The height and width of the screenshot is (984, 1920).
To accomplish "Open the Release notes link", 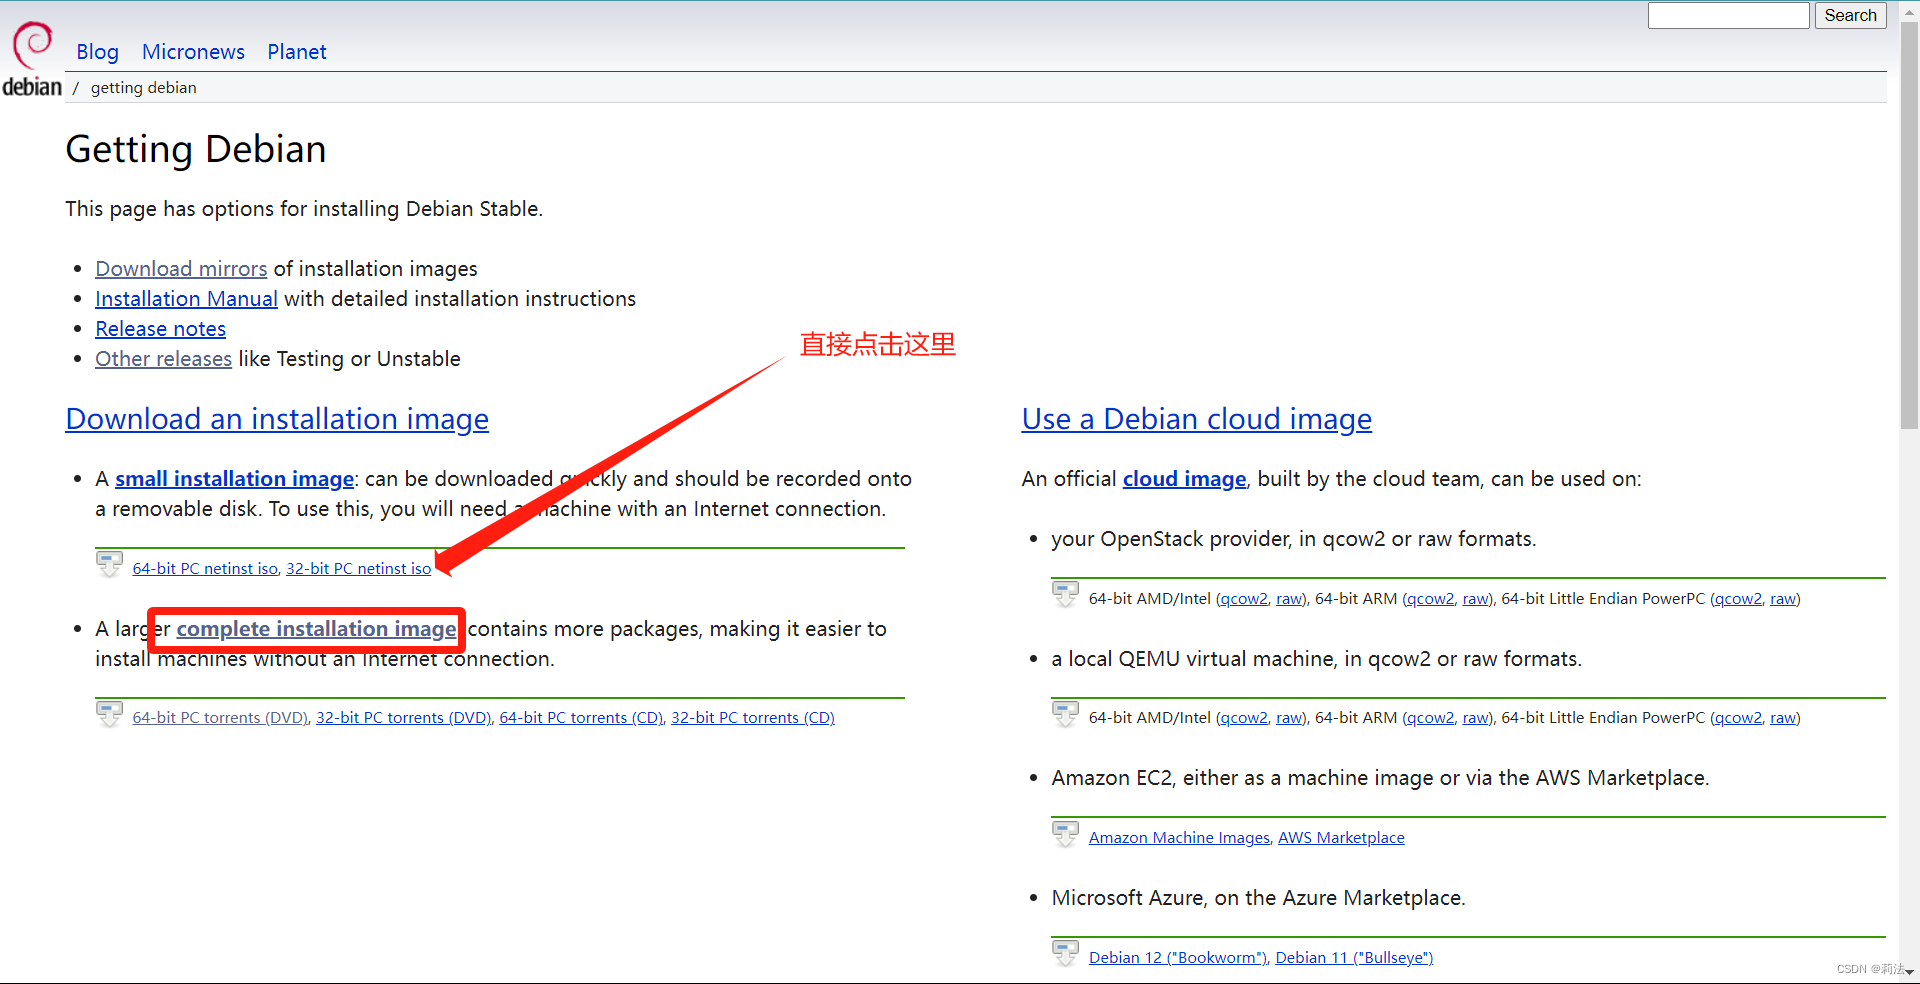I will tap(160, 329).
